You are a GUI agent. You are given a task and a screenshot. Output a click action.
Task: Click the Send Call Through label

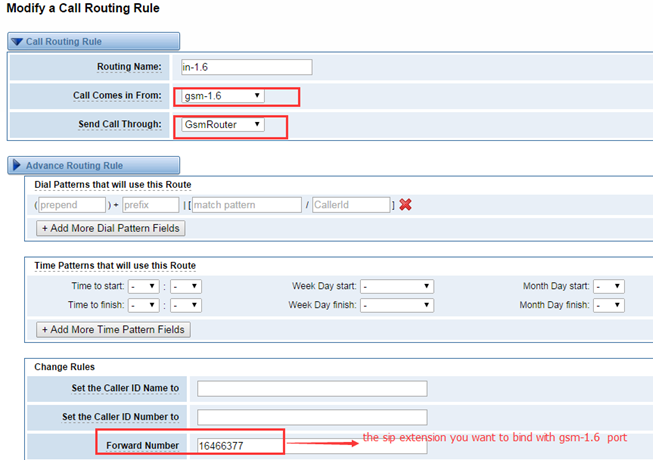click(120, 124)
